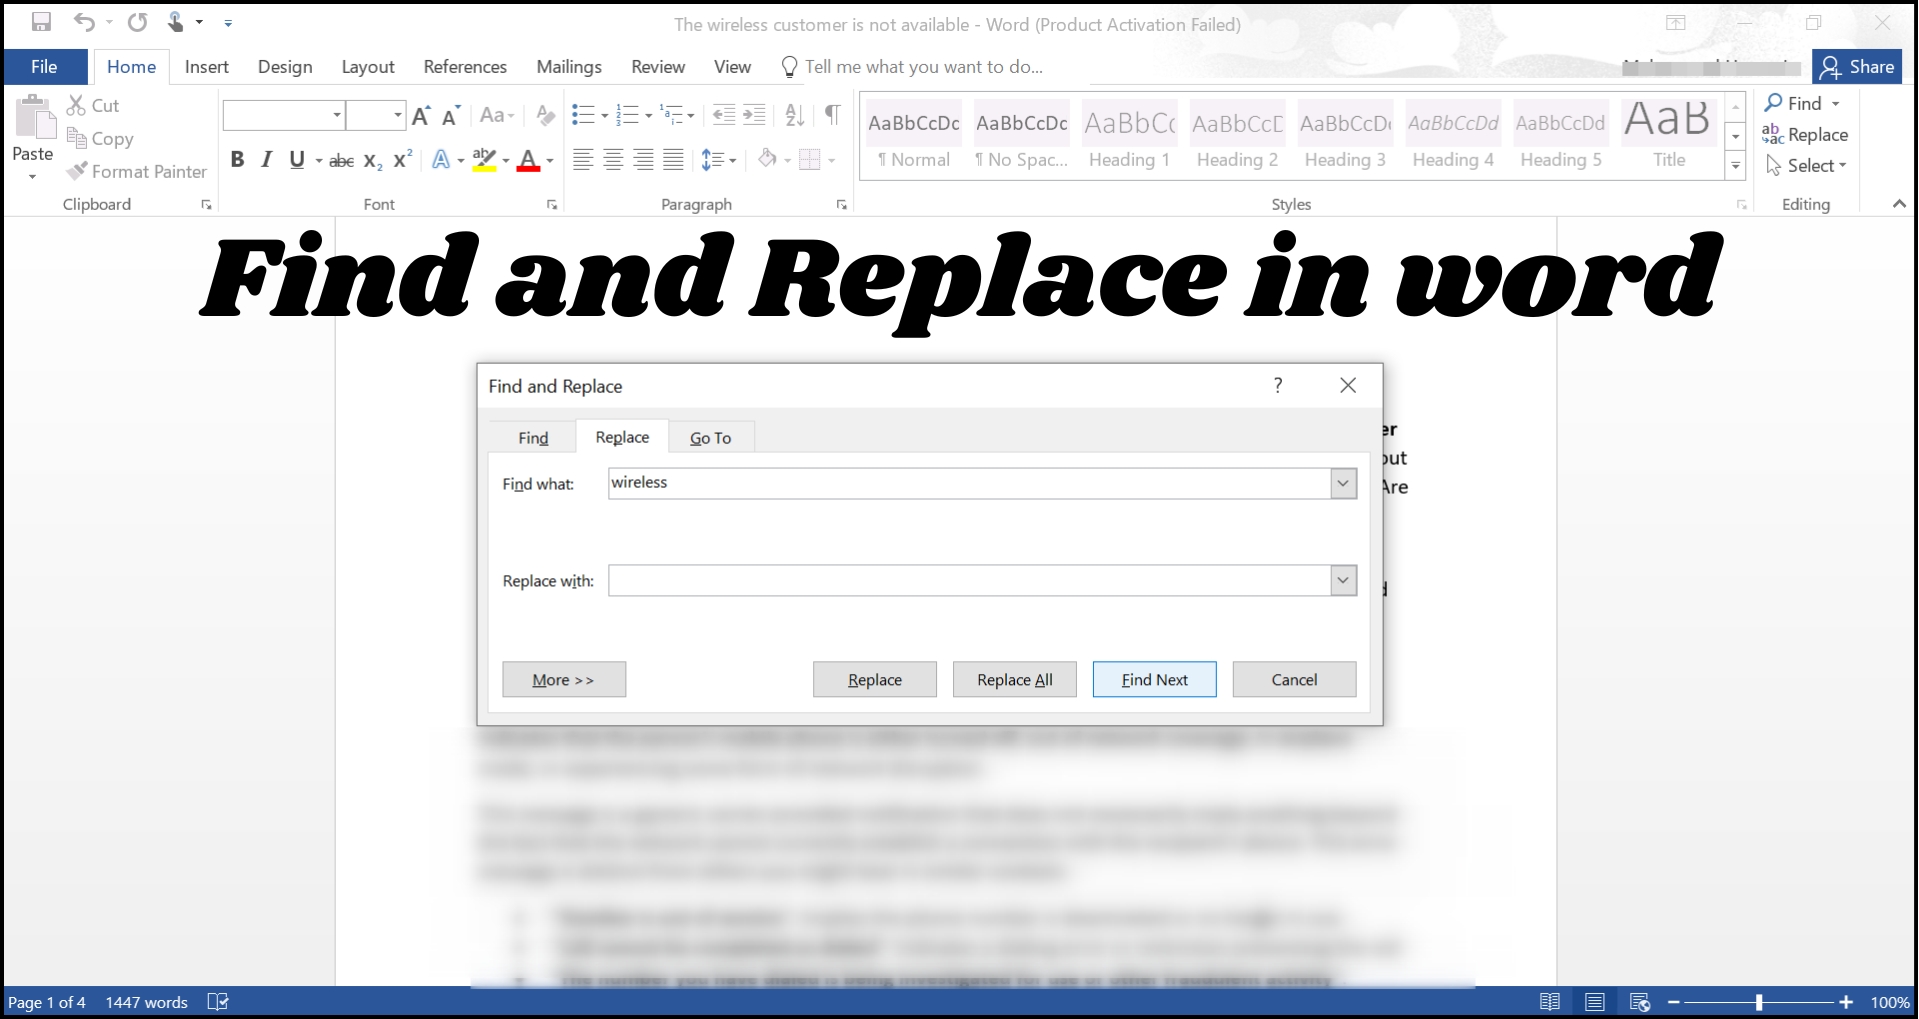Toggle Show/Hide paragraph marks
This screenshot has width=1919, height=1019.
pyautogui.click(x=833, y=115)
